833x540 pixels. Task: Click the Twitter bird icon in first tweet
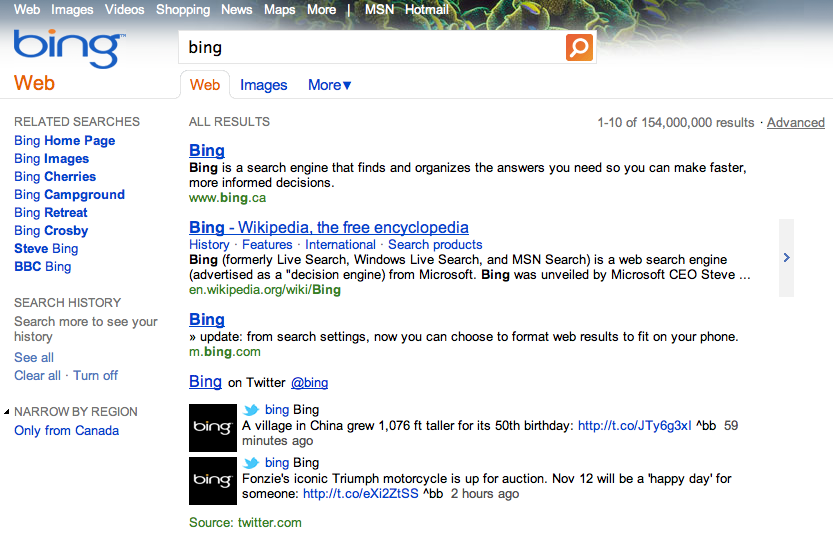coord(251,409)
